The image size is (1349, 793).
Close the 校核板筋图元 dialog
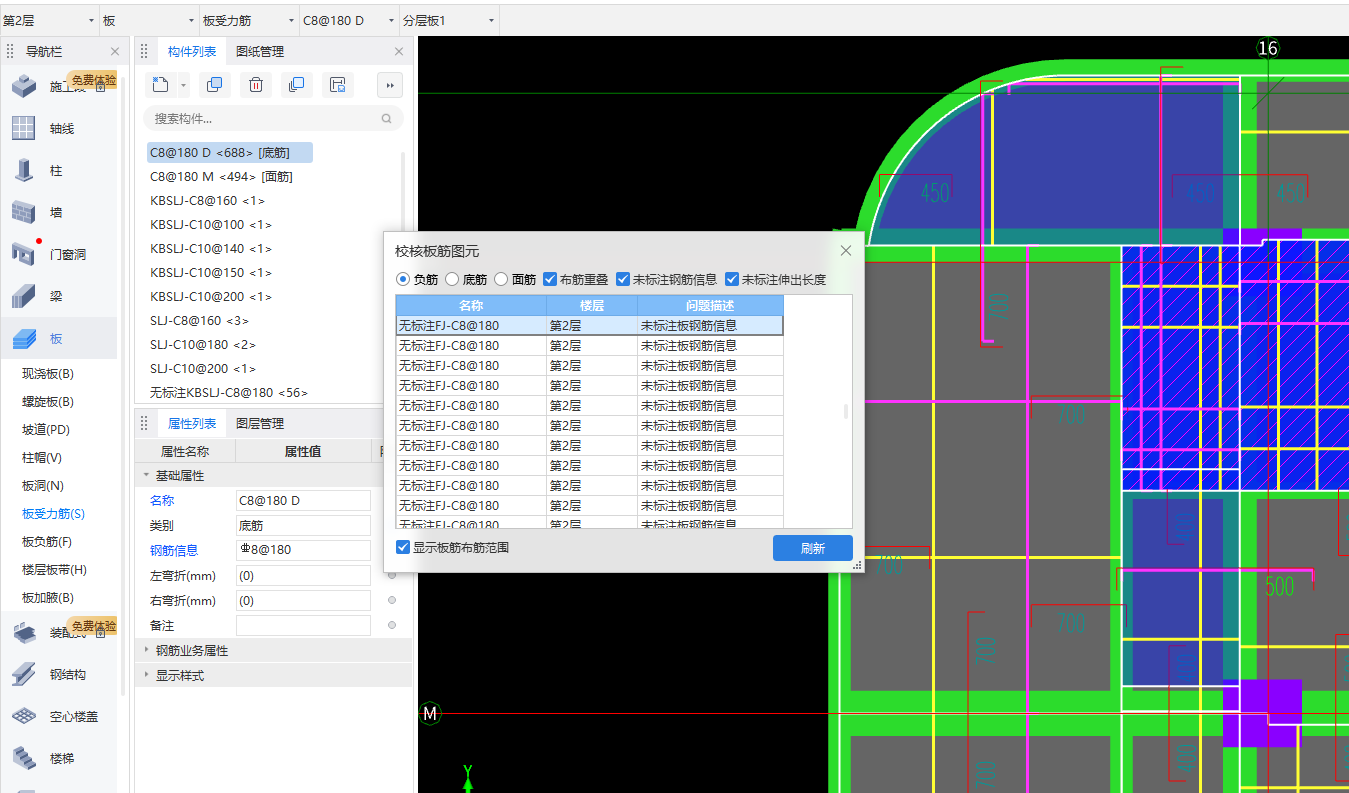click(846, 250)
